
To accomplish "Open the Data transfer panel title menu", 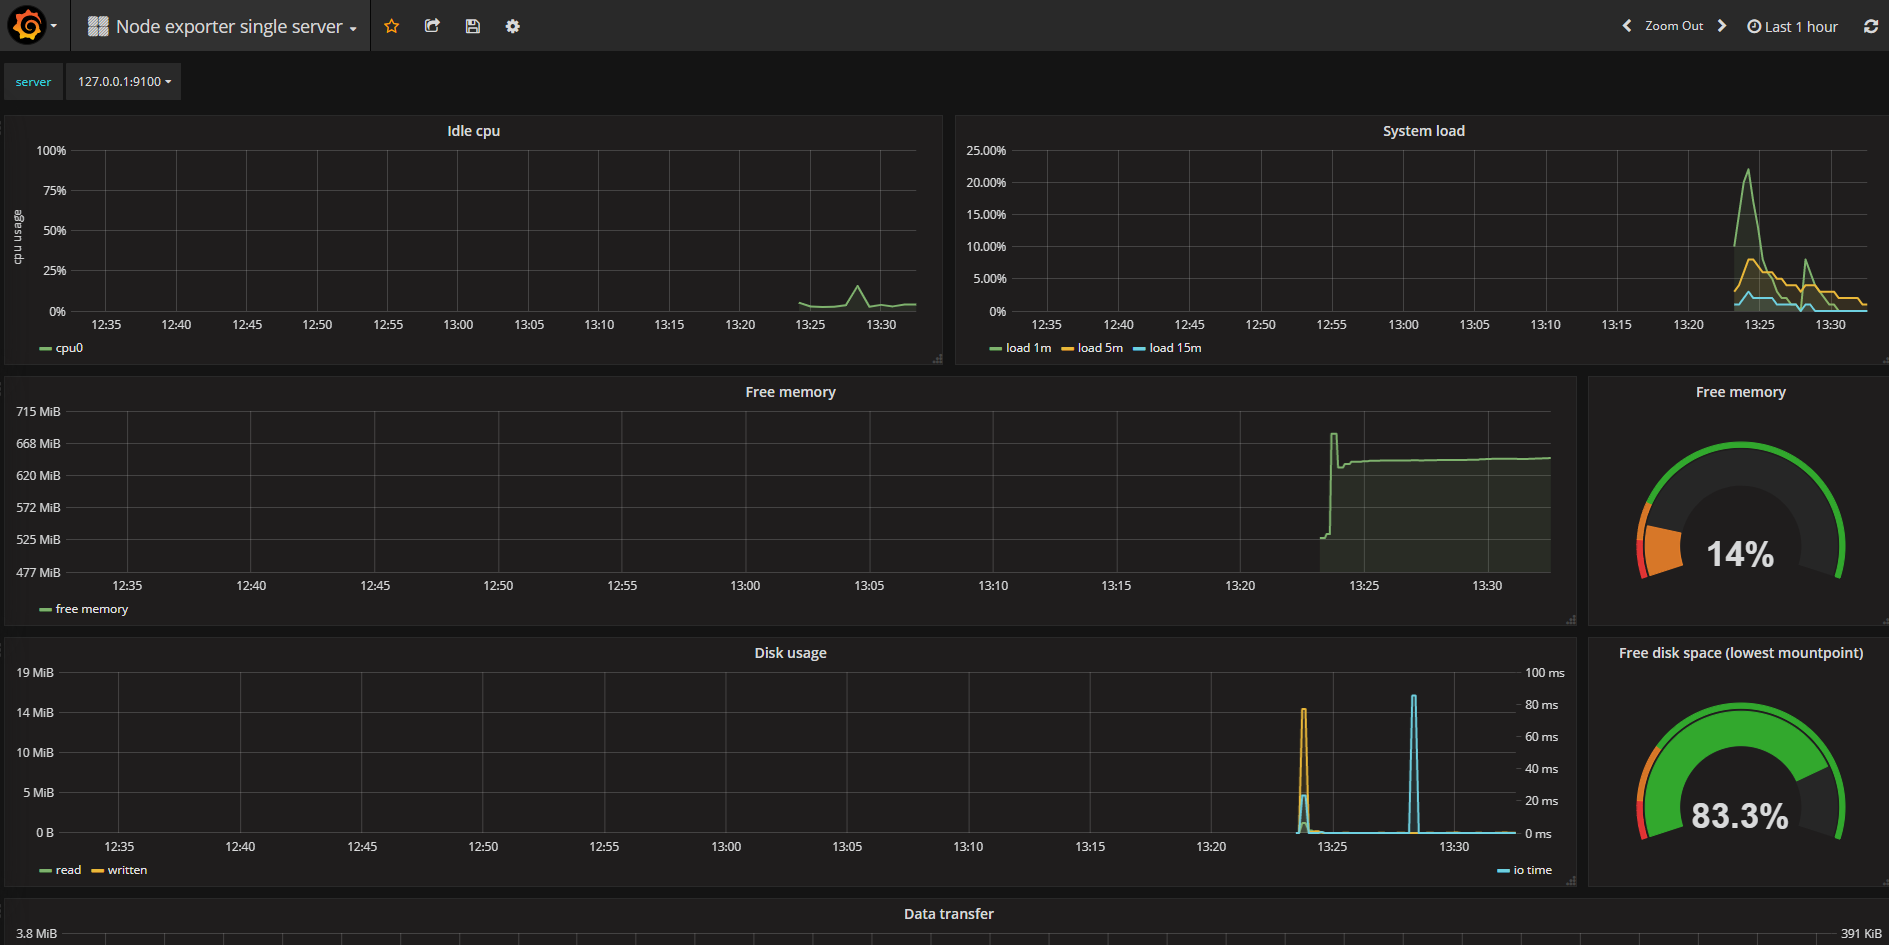I will pos(948,914).
